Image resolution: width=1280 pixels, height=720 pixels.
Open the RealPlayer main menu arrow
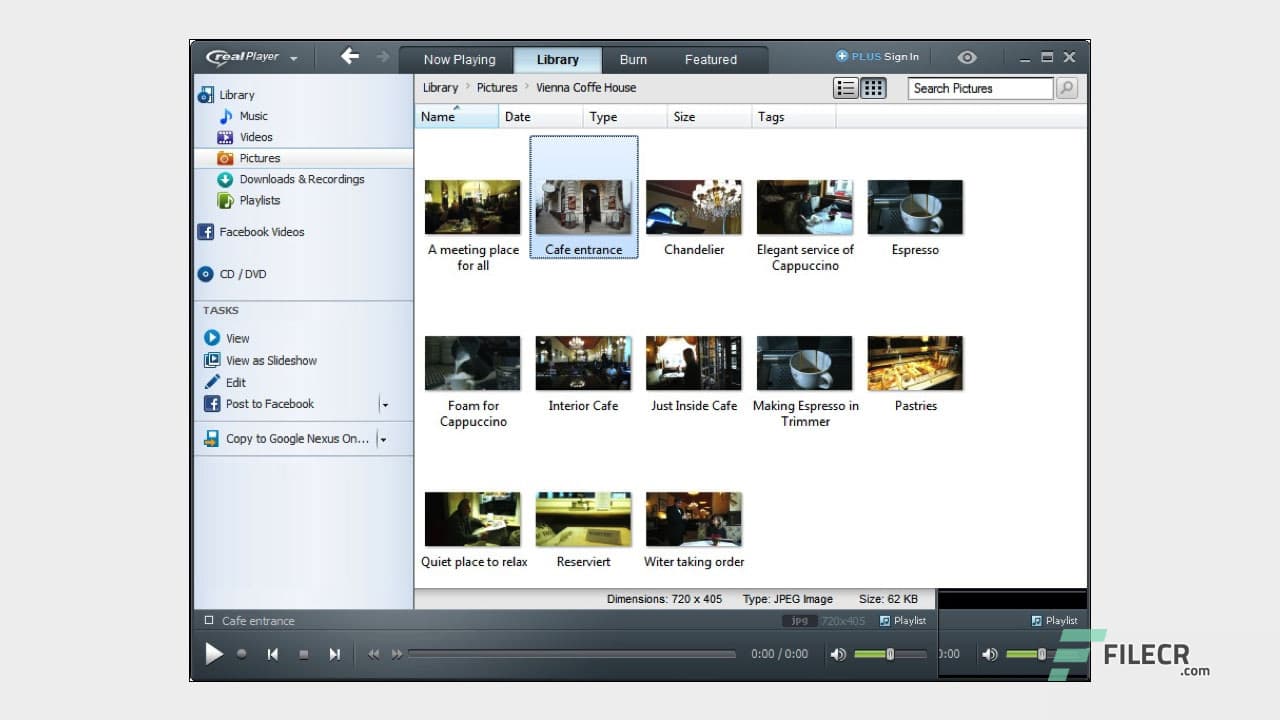294,57
